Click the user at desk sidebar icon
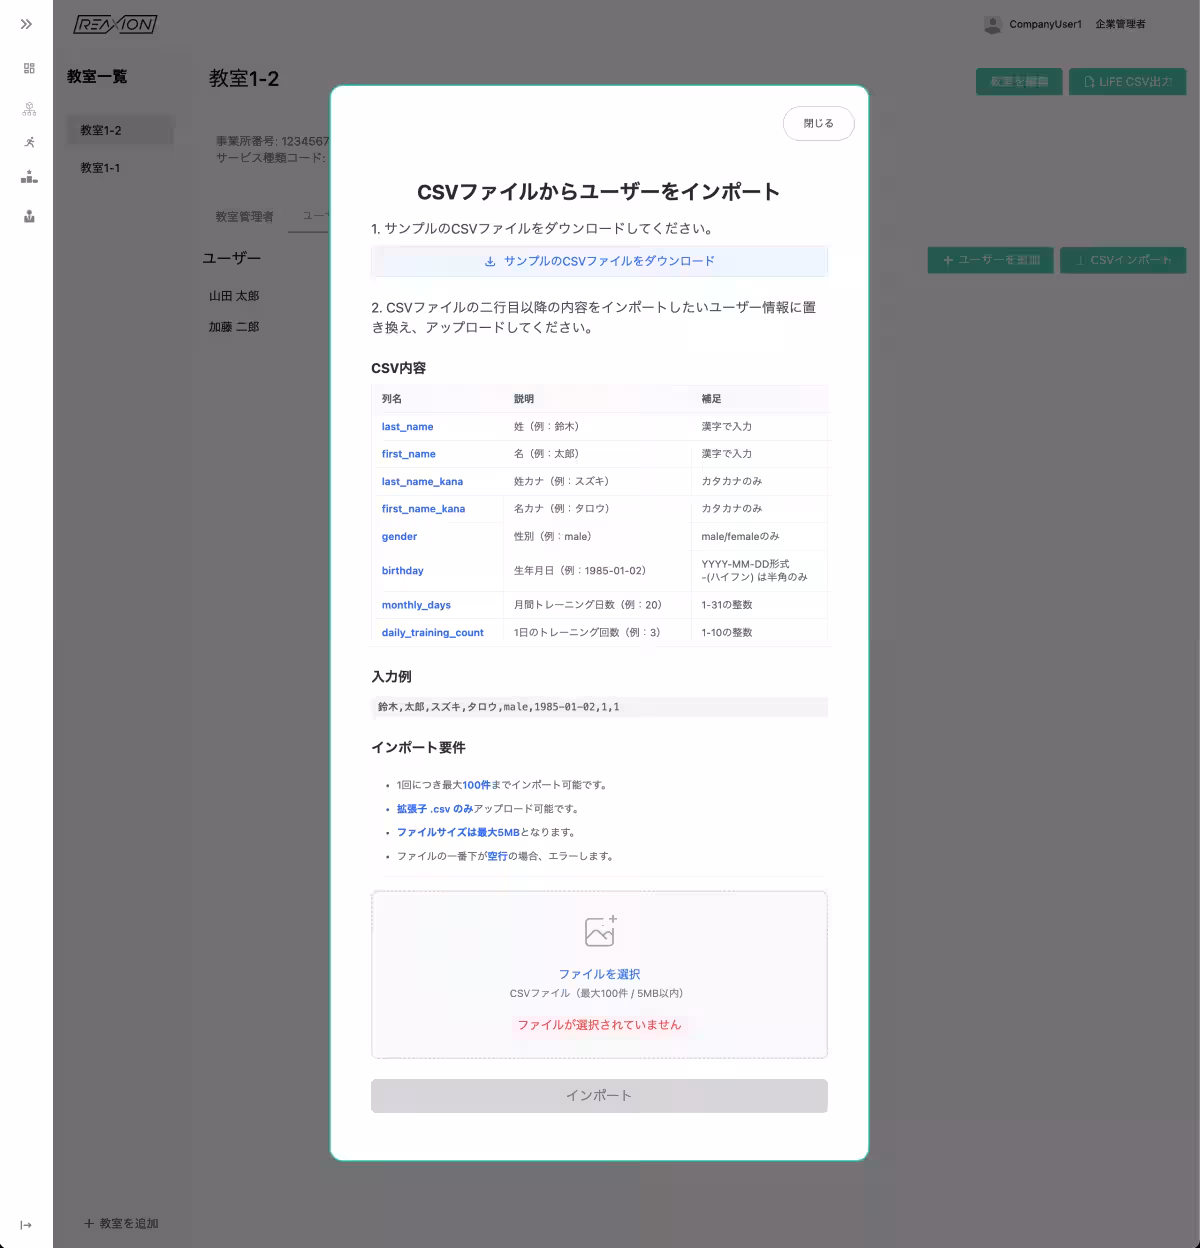 coord(29,216)
